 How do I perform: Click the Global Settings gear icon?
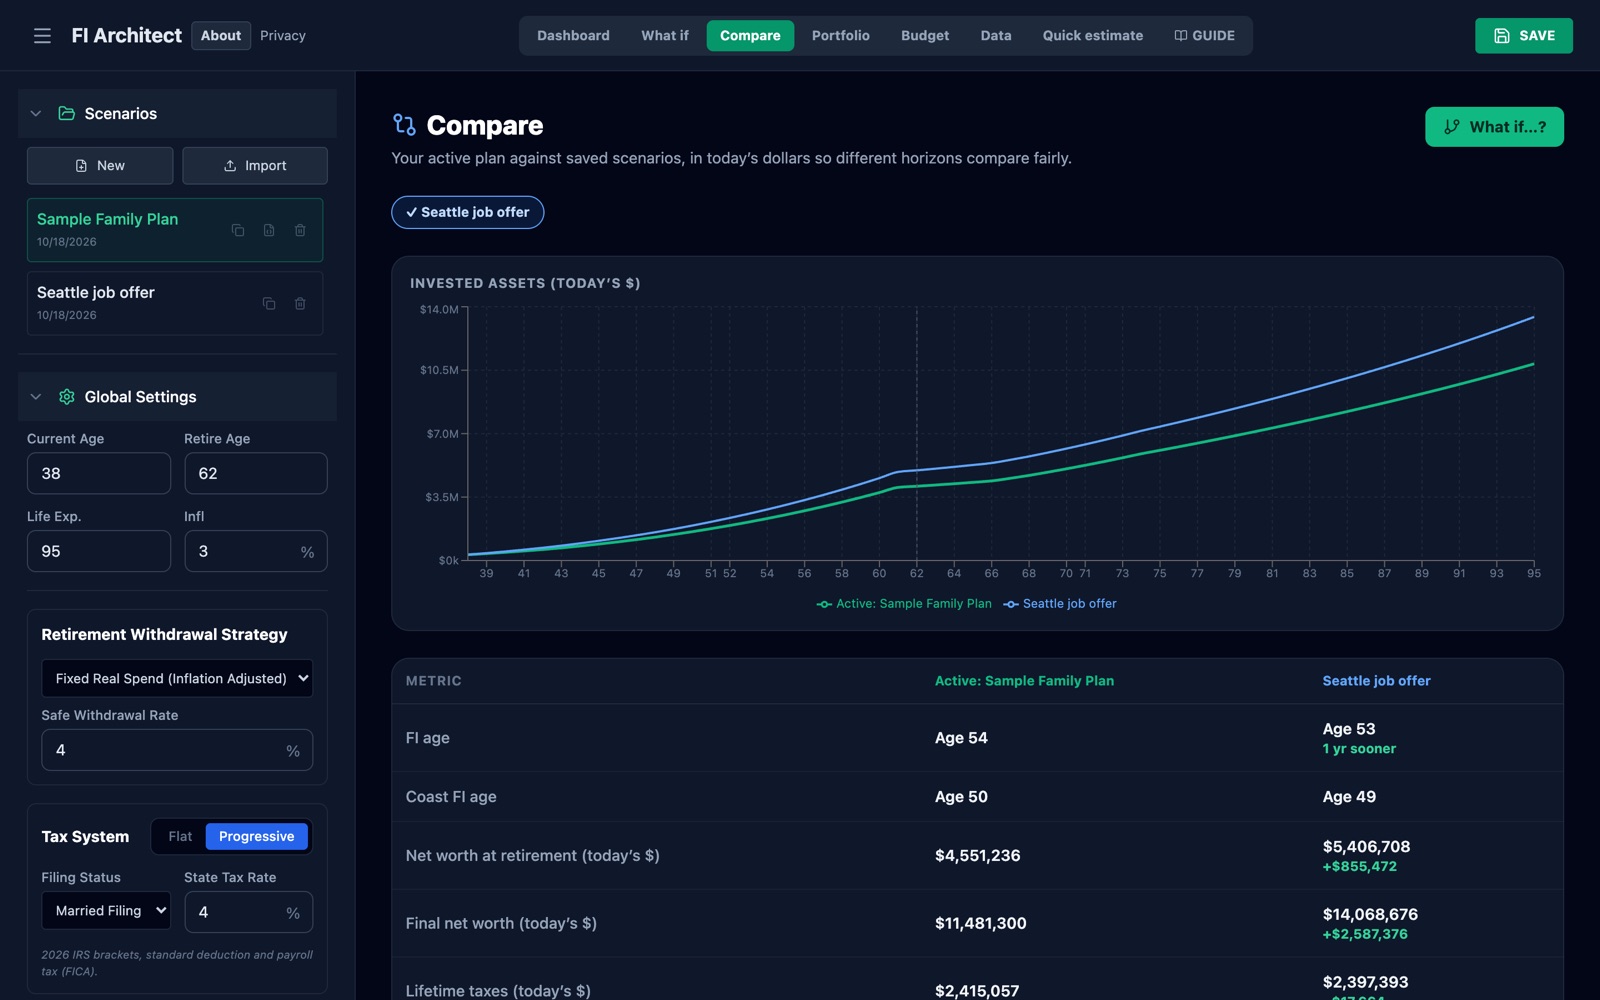pos(67,397)
